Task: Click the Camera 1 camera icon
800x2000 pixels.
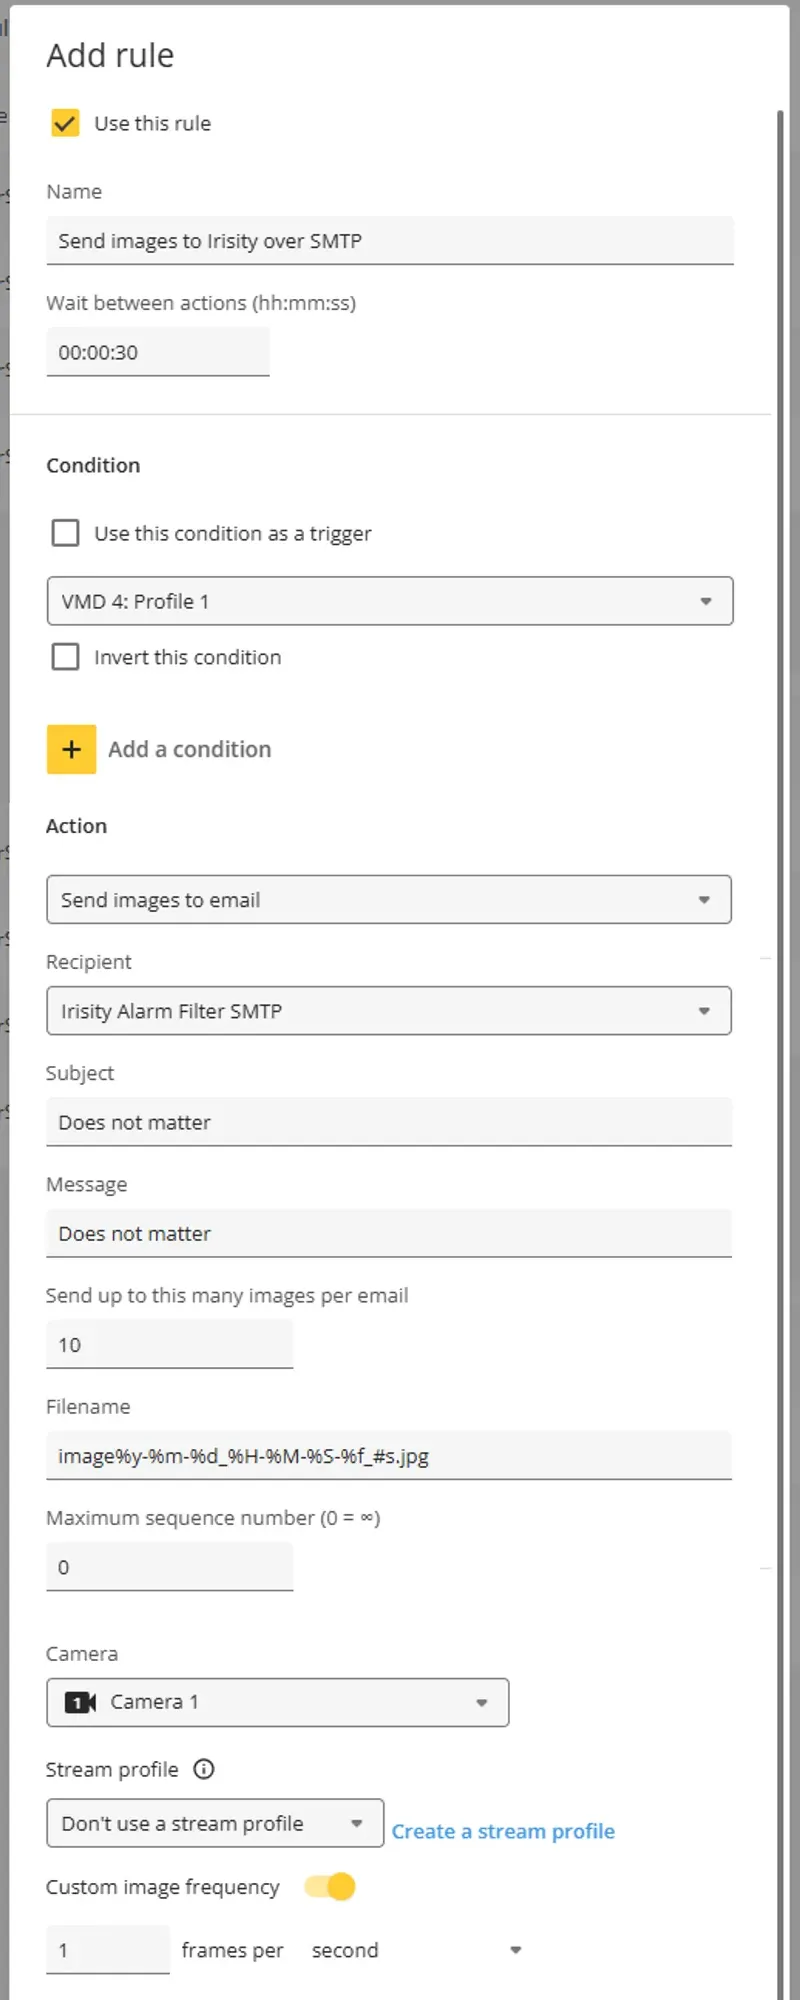Action: click(x=80, y=1702)
